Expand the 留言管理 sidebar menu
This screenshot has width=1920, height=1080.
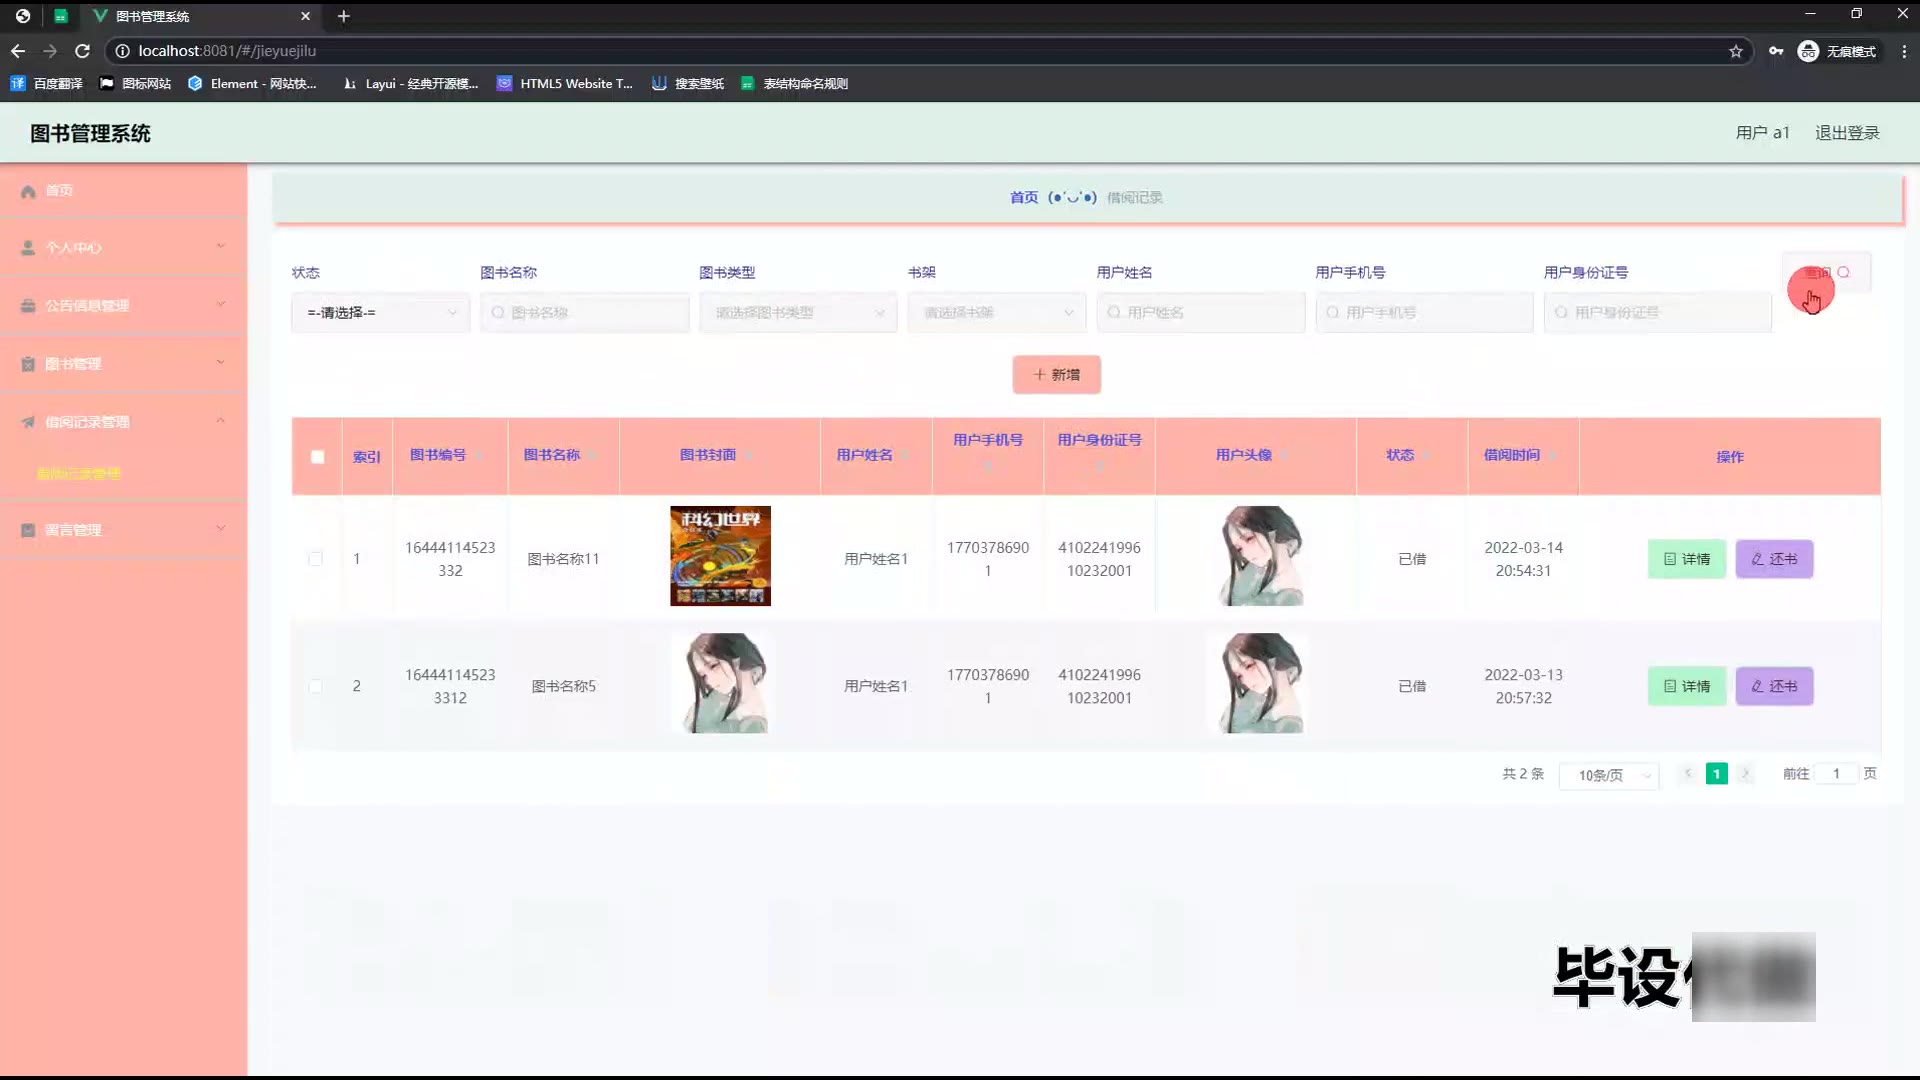[x=123, y=530]
